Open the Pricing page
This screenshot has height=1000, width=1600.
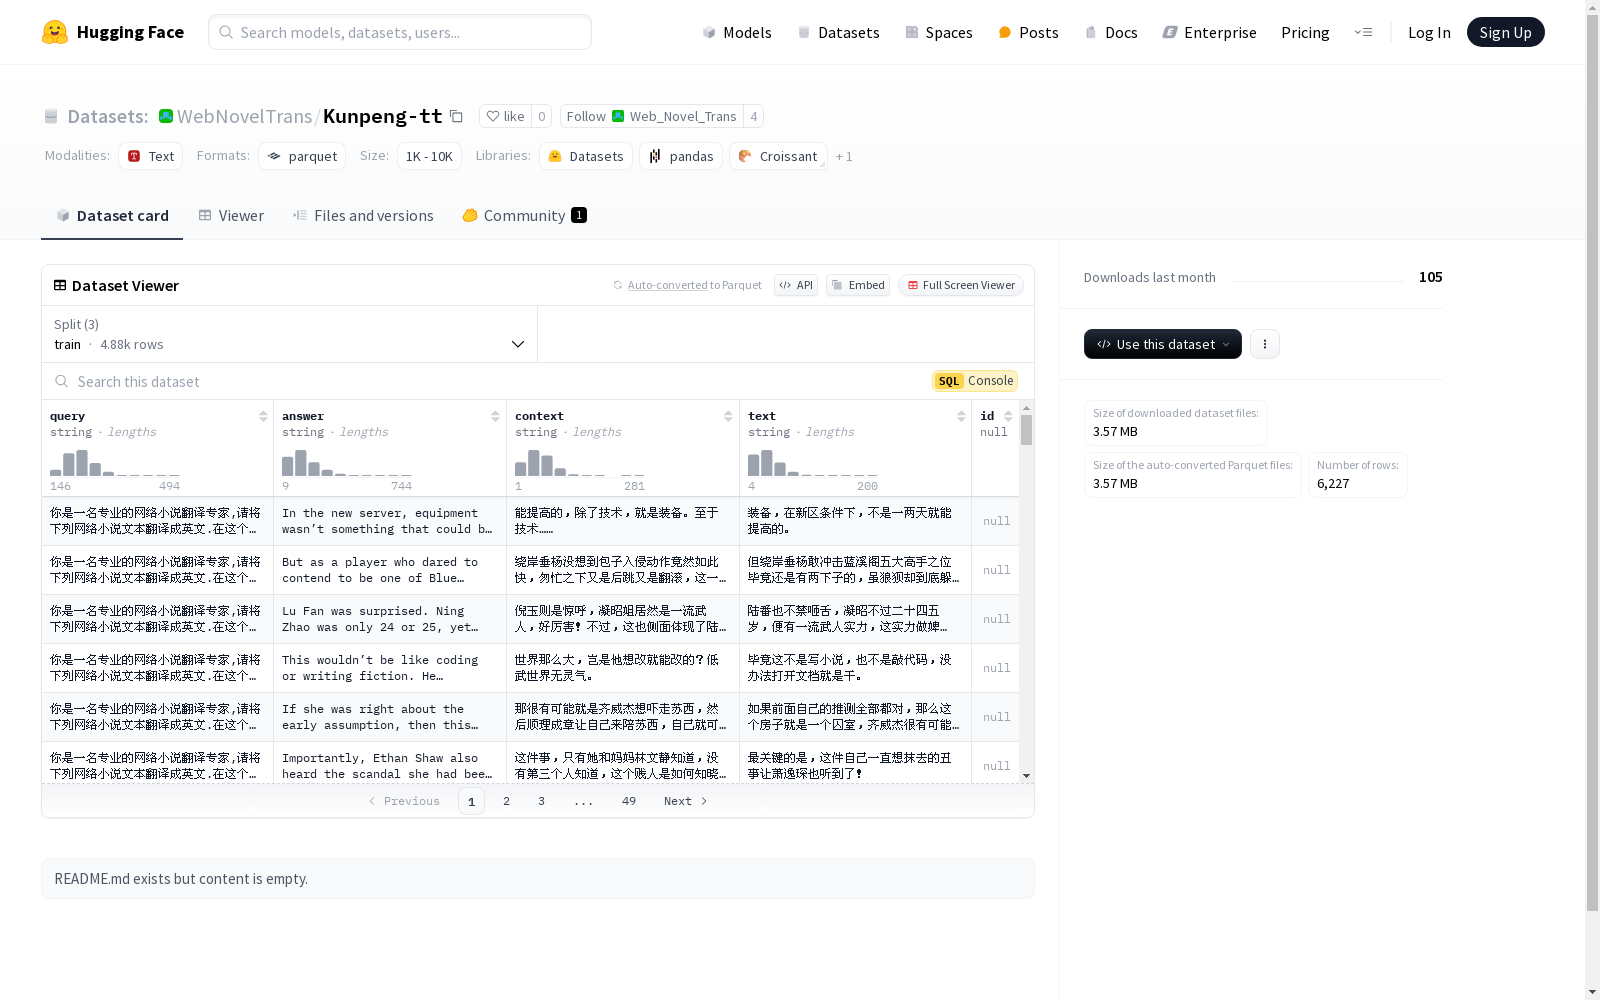pyautogui.click(x=1305, y=32)
